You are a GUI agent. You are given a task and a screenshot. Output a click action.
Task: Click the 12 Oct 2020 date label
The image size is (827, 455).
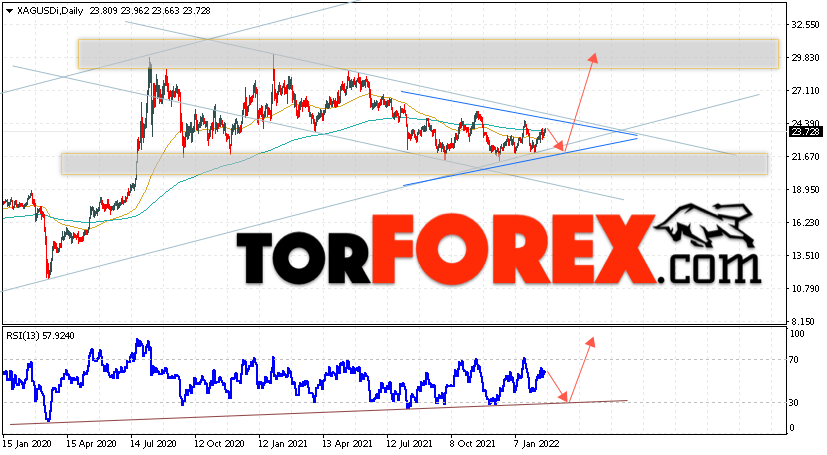(x=220, y=443)
